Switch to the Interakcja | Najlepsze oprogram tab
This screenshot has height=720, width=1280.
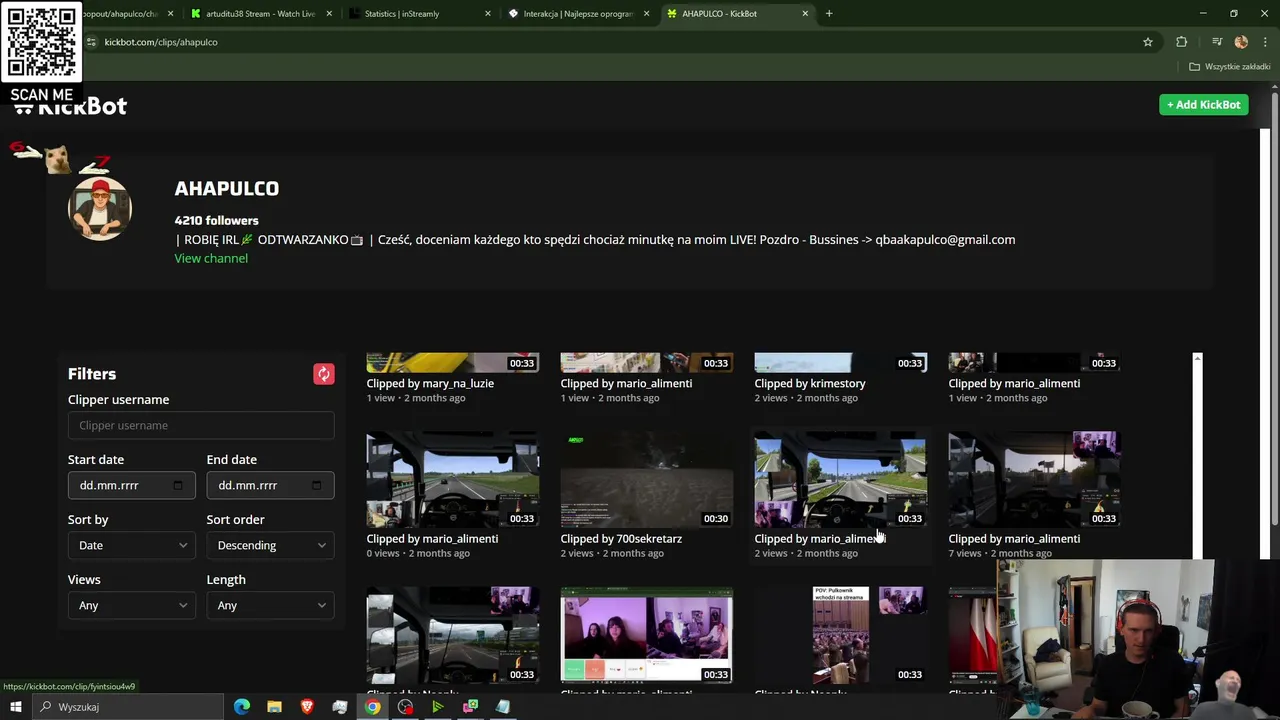point(578,14)
